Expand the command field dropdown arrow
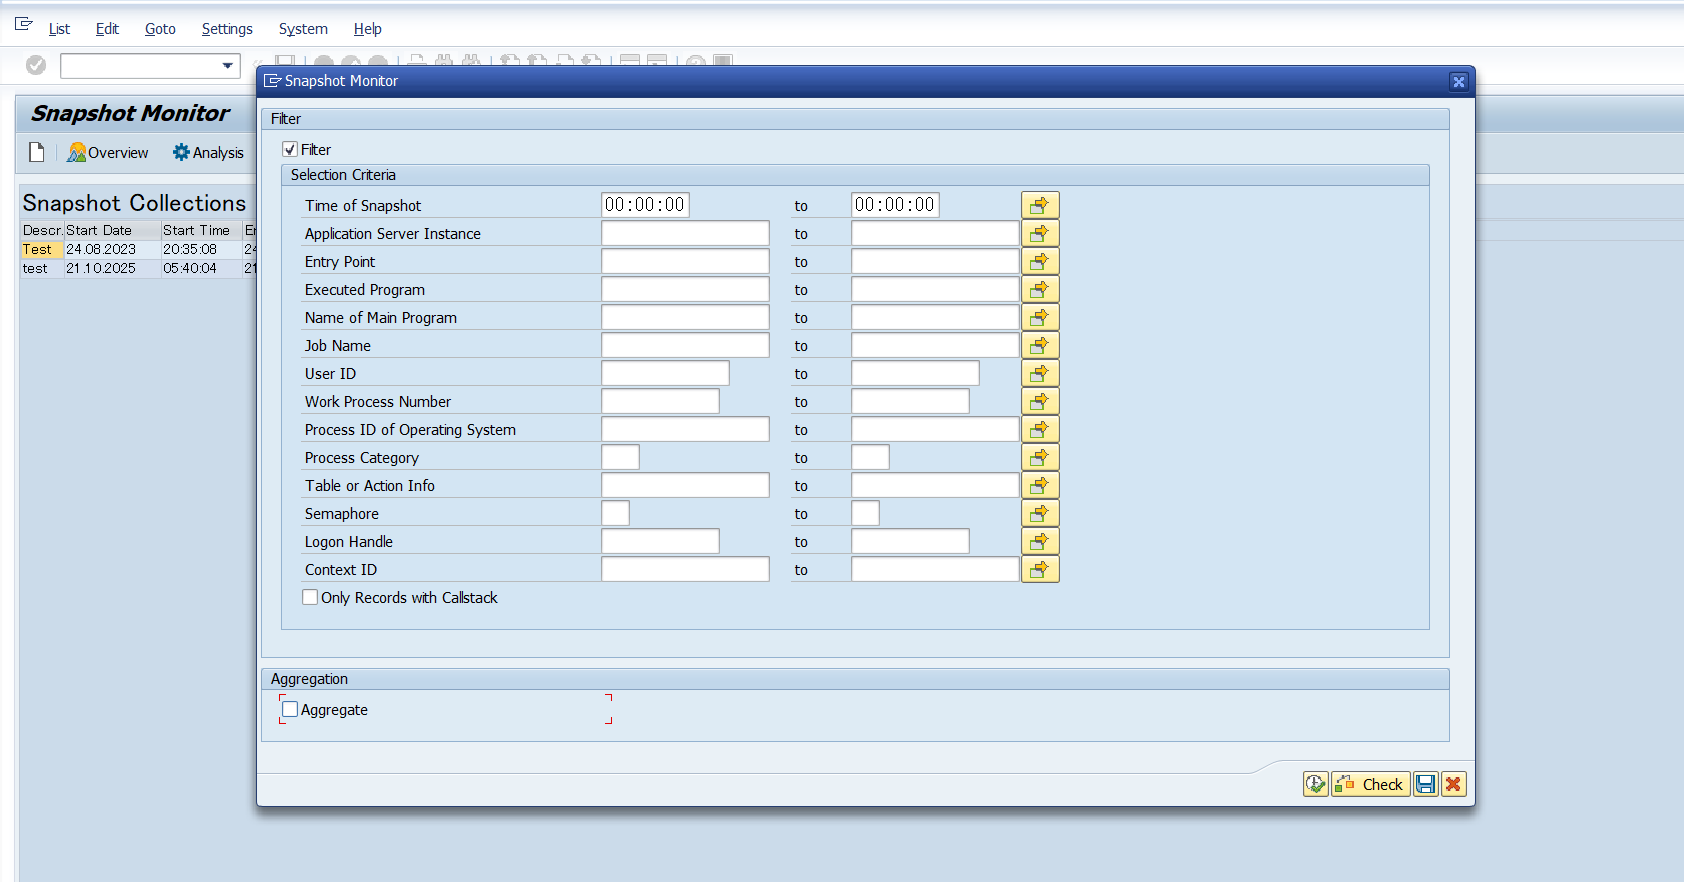The image size is (1684, 882). tap(228, 66)
